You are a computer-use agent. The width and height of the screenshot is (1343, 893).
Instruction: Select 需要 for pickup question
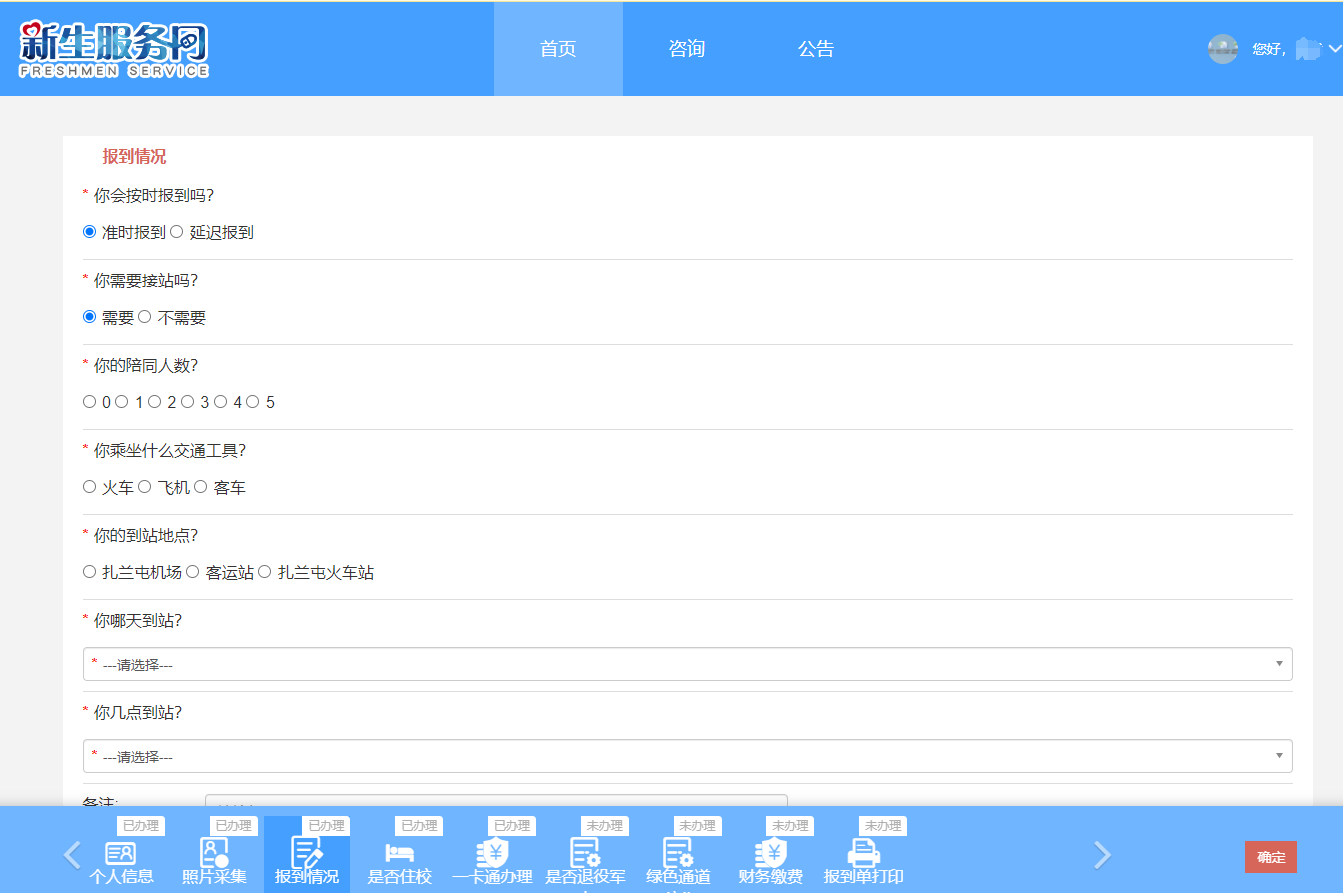[x=90, y=317]
